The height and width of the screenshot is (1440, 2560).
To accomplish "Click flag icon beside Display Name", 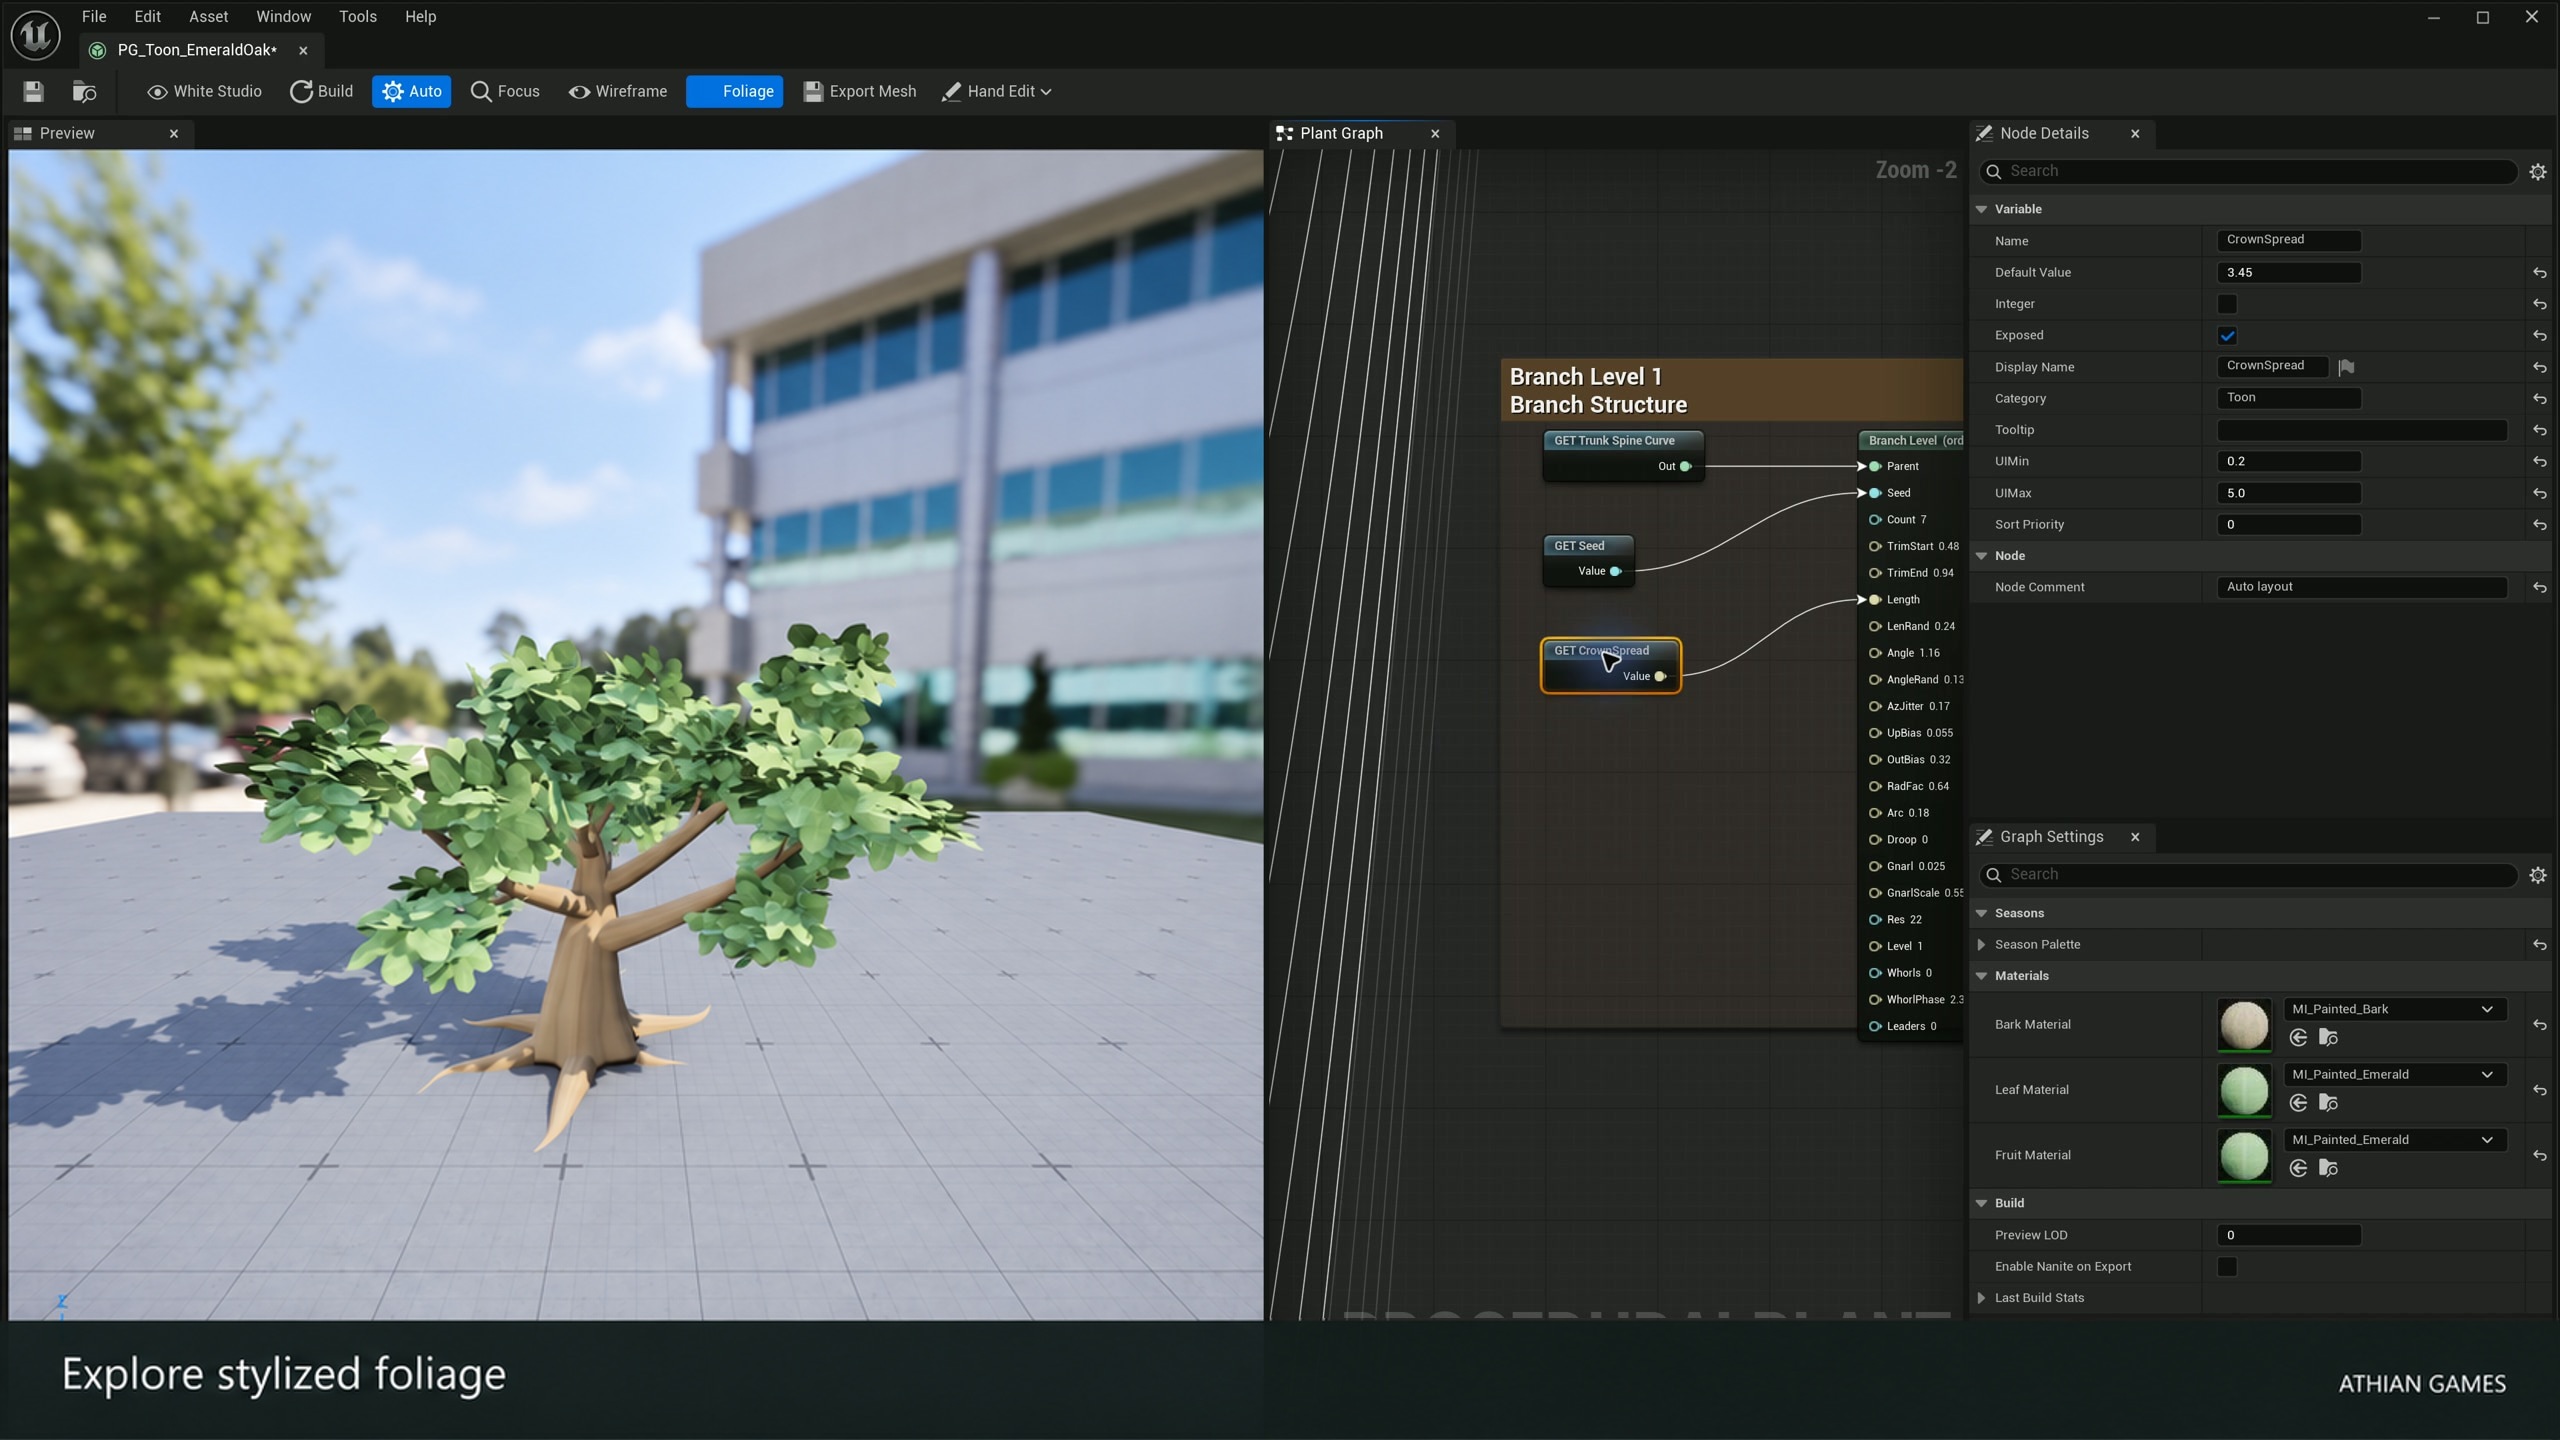I will [x=2346, y=367].
